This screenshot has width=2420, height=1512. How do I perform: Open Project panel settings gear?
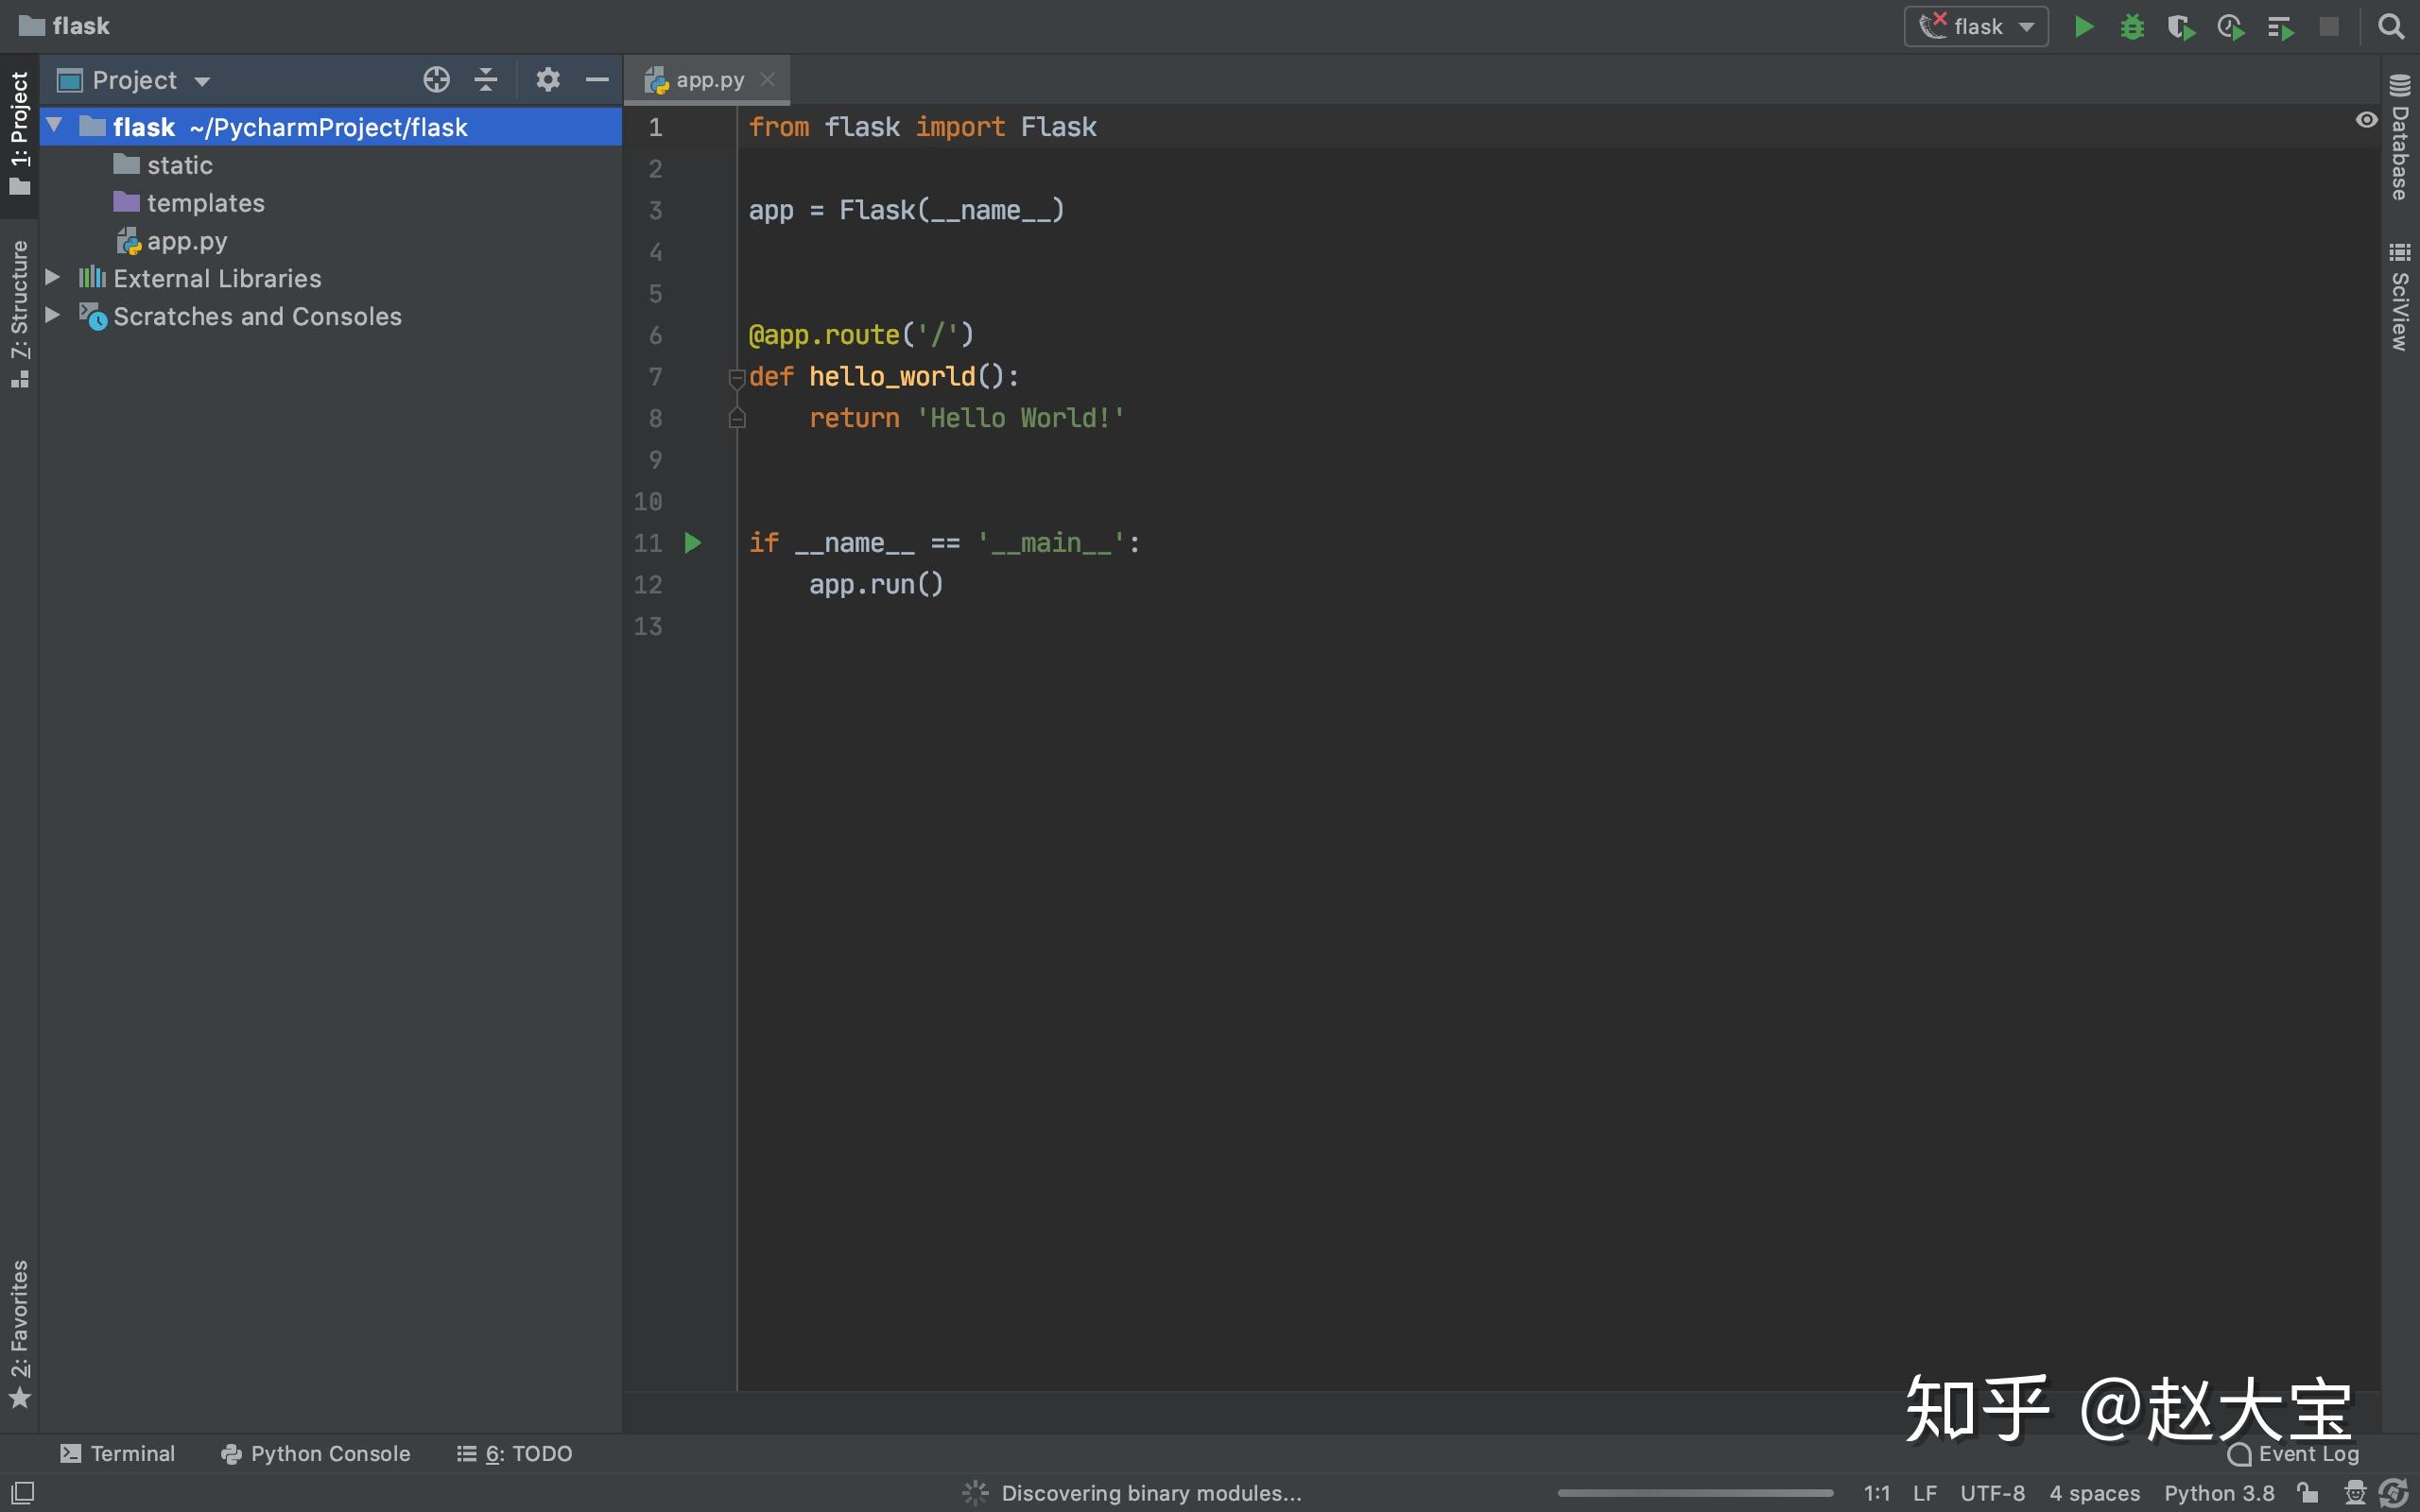pyautogui.click(x=547, y=80)
